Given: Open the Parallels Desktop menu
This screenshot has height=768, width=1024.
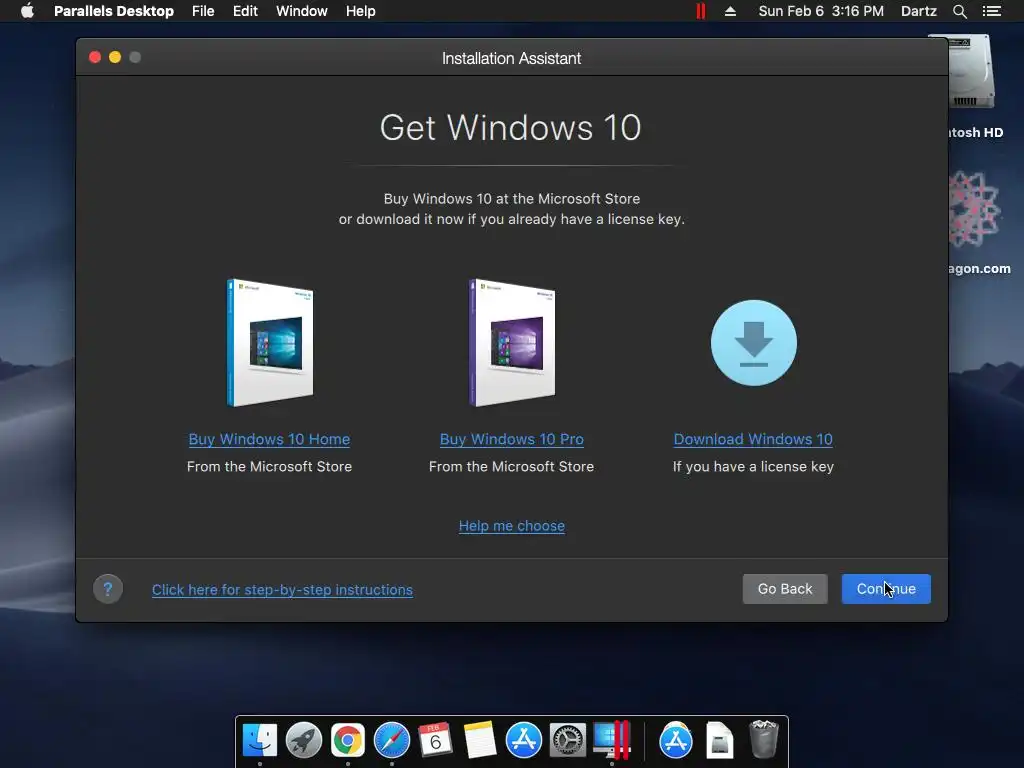Looking at the screenshot, I should tap(114, 11).
